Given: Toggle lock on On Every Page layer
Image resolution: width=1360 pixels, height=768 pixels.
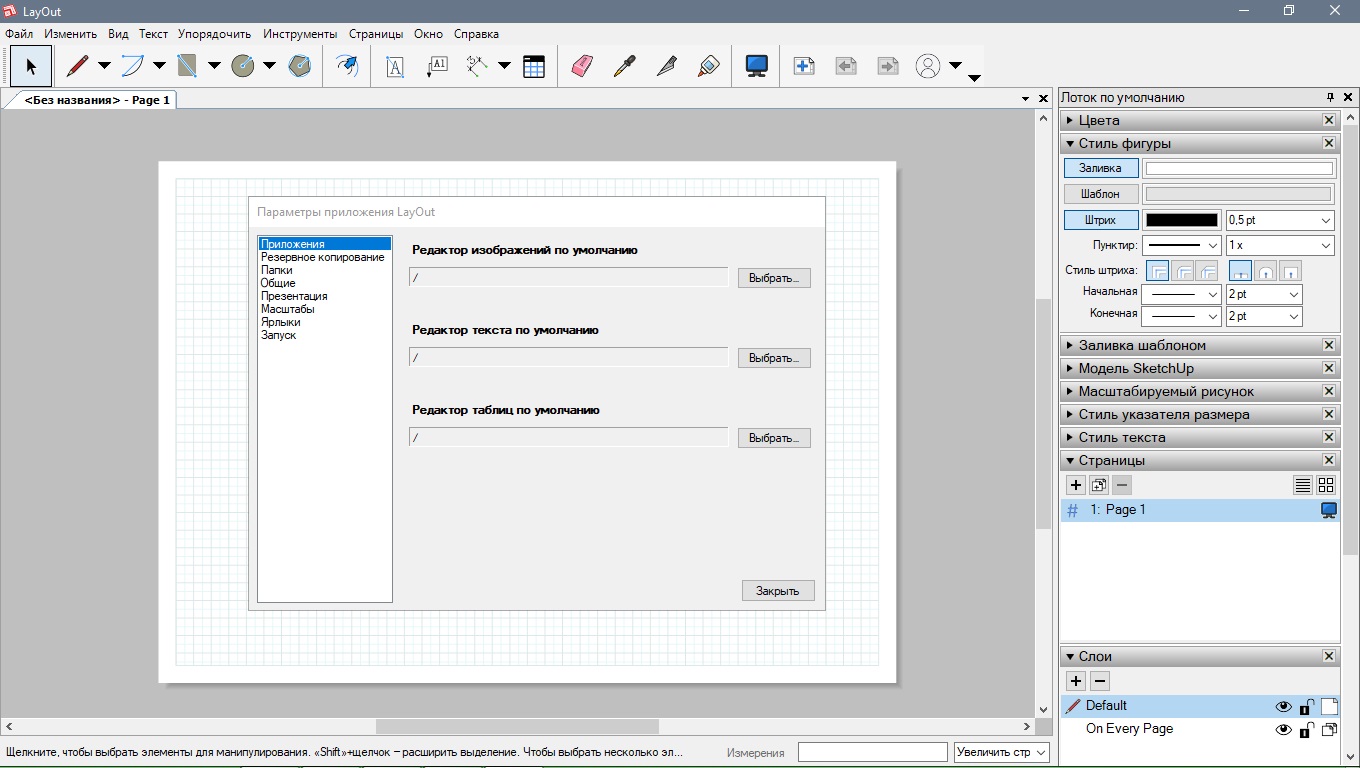Looking at the screenshot, I should click(x=1306, y=730).
